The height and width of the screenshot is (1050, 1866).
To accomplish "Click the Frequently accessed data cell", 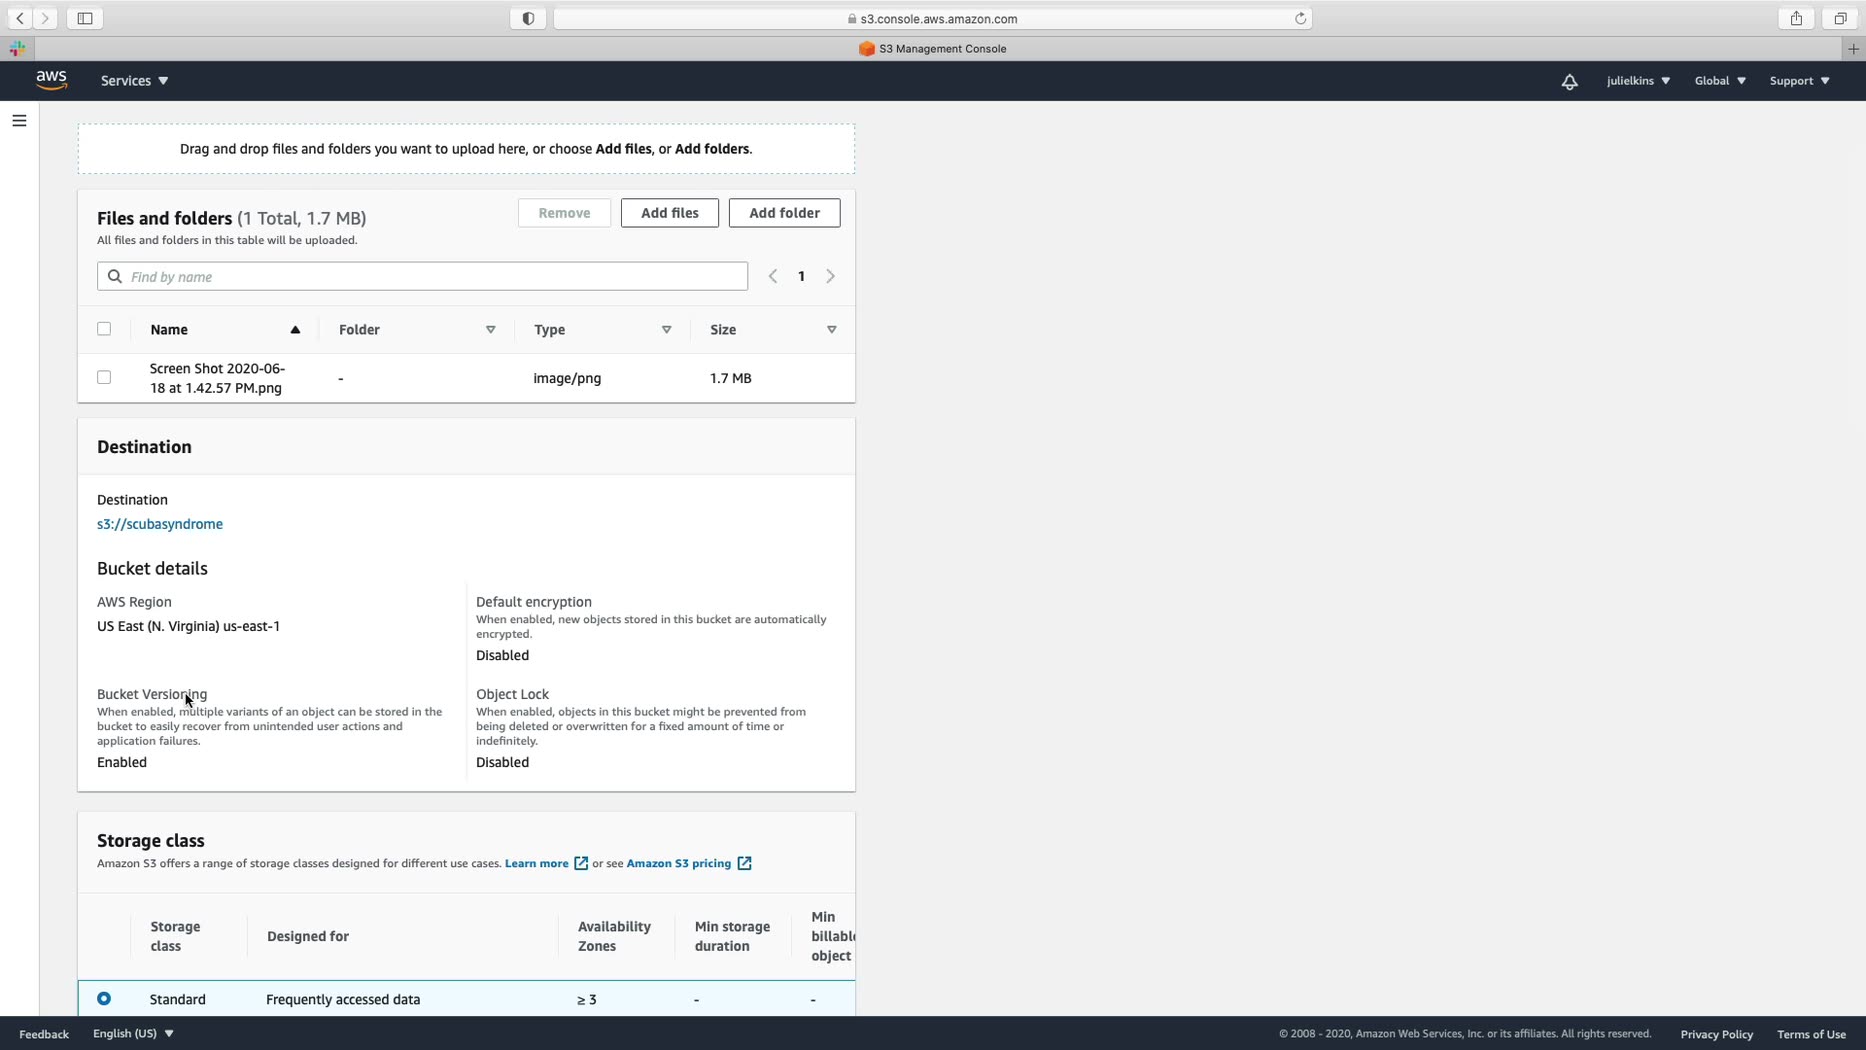I will [343, 999].
